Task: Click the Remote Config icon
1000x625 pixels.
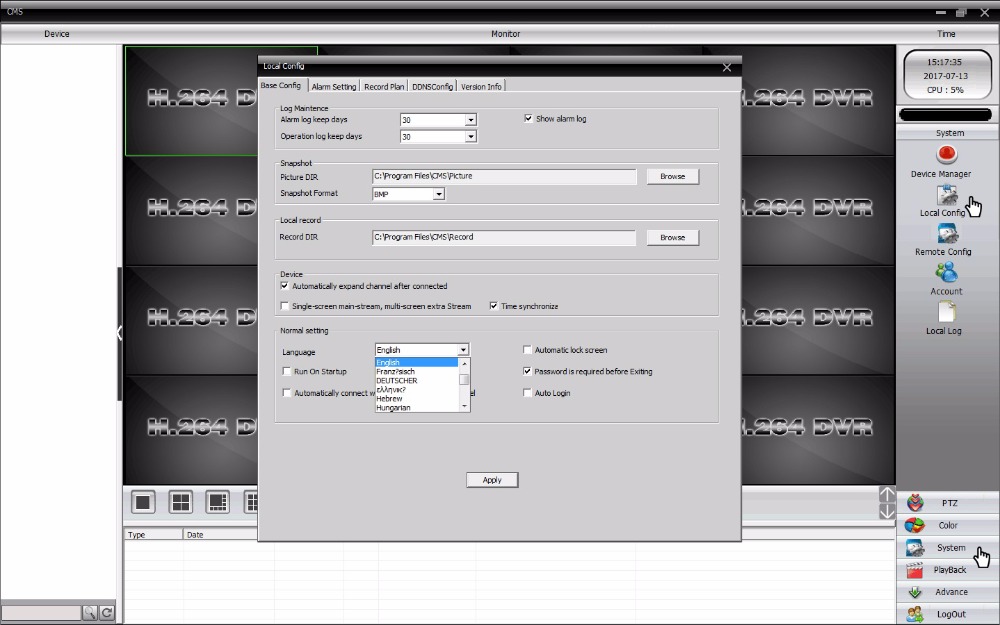Action: (946, 234)
